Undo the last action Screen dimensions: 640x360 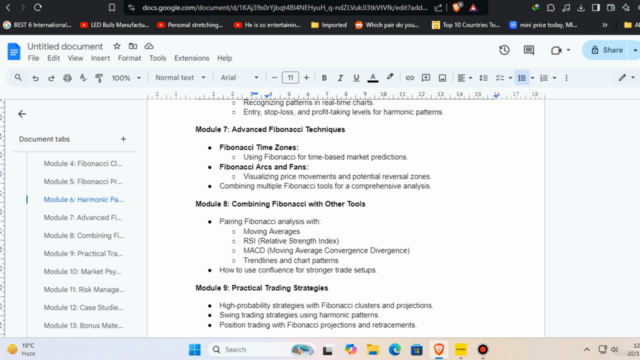36,78
